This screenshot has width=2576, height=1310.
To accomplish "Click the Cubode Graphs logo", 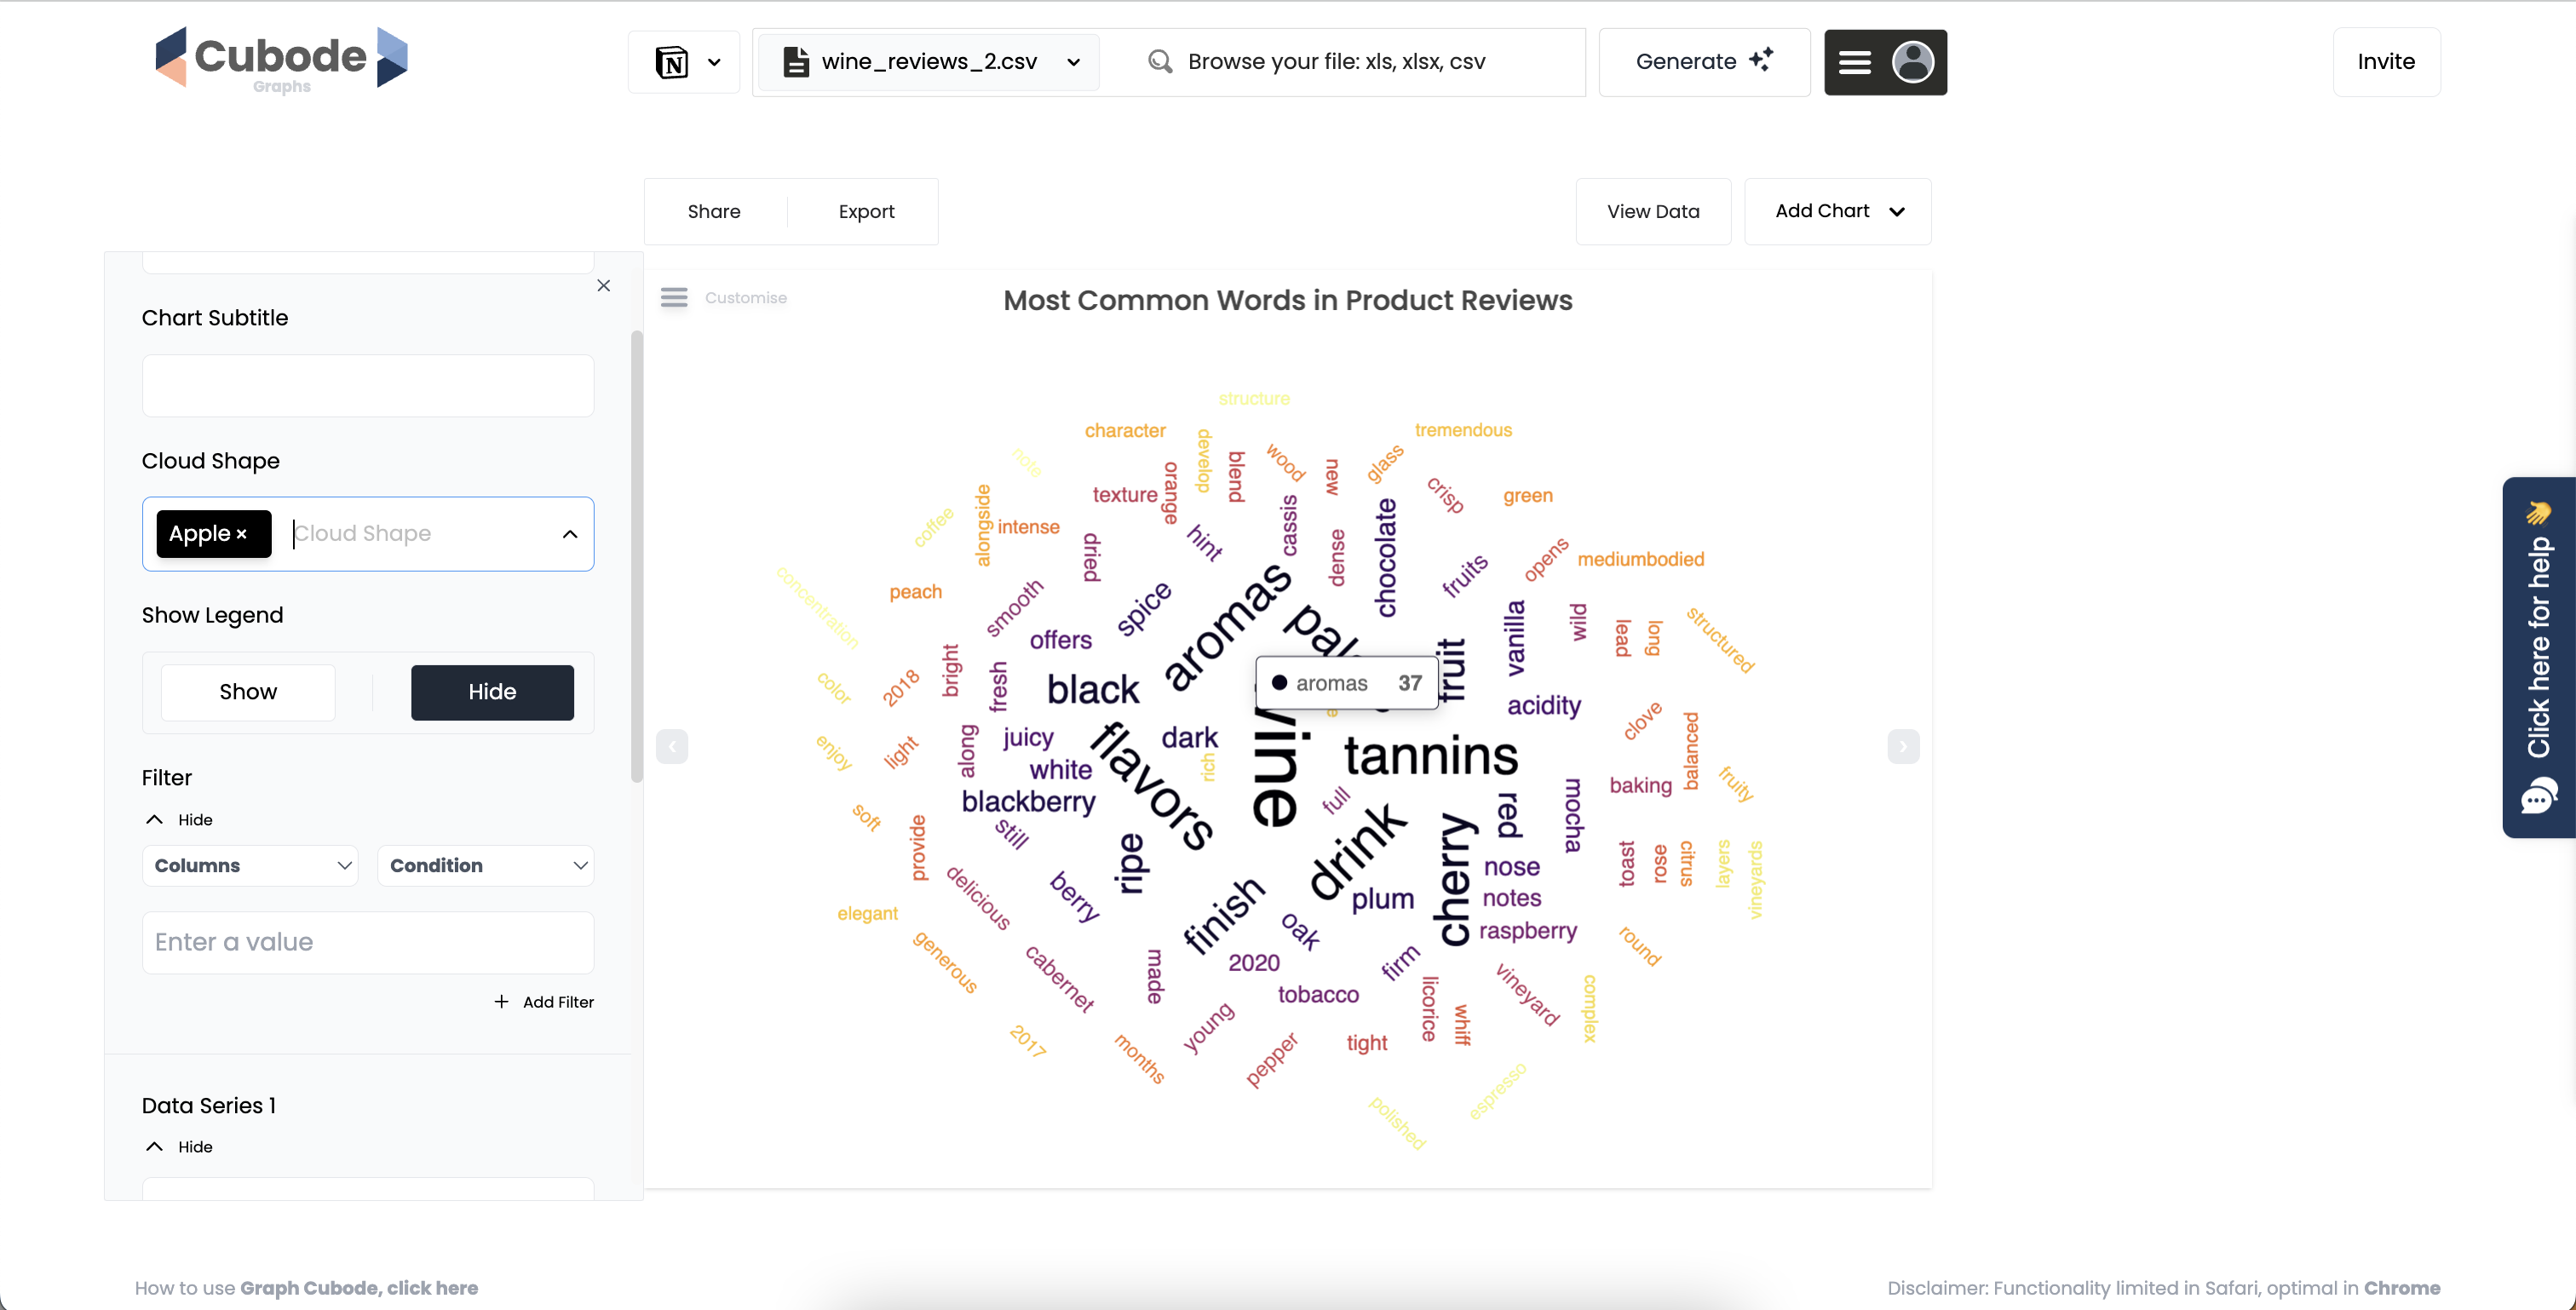I will tap(282, 60).
